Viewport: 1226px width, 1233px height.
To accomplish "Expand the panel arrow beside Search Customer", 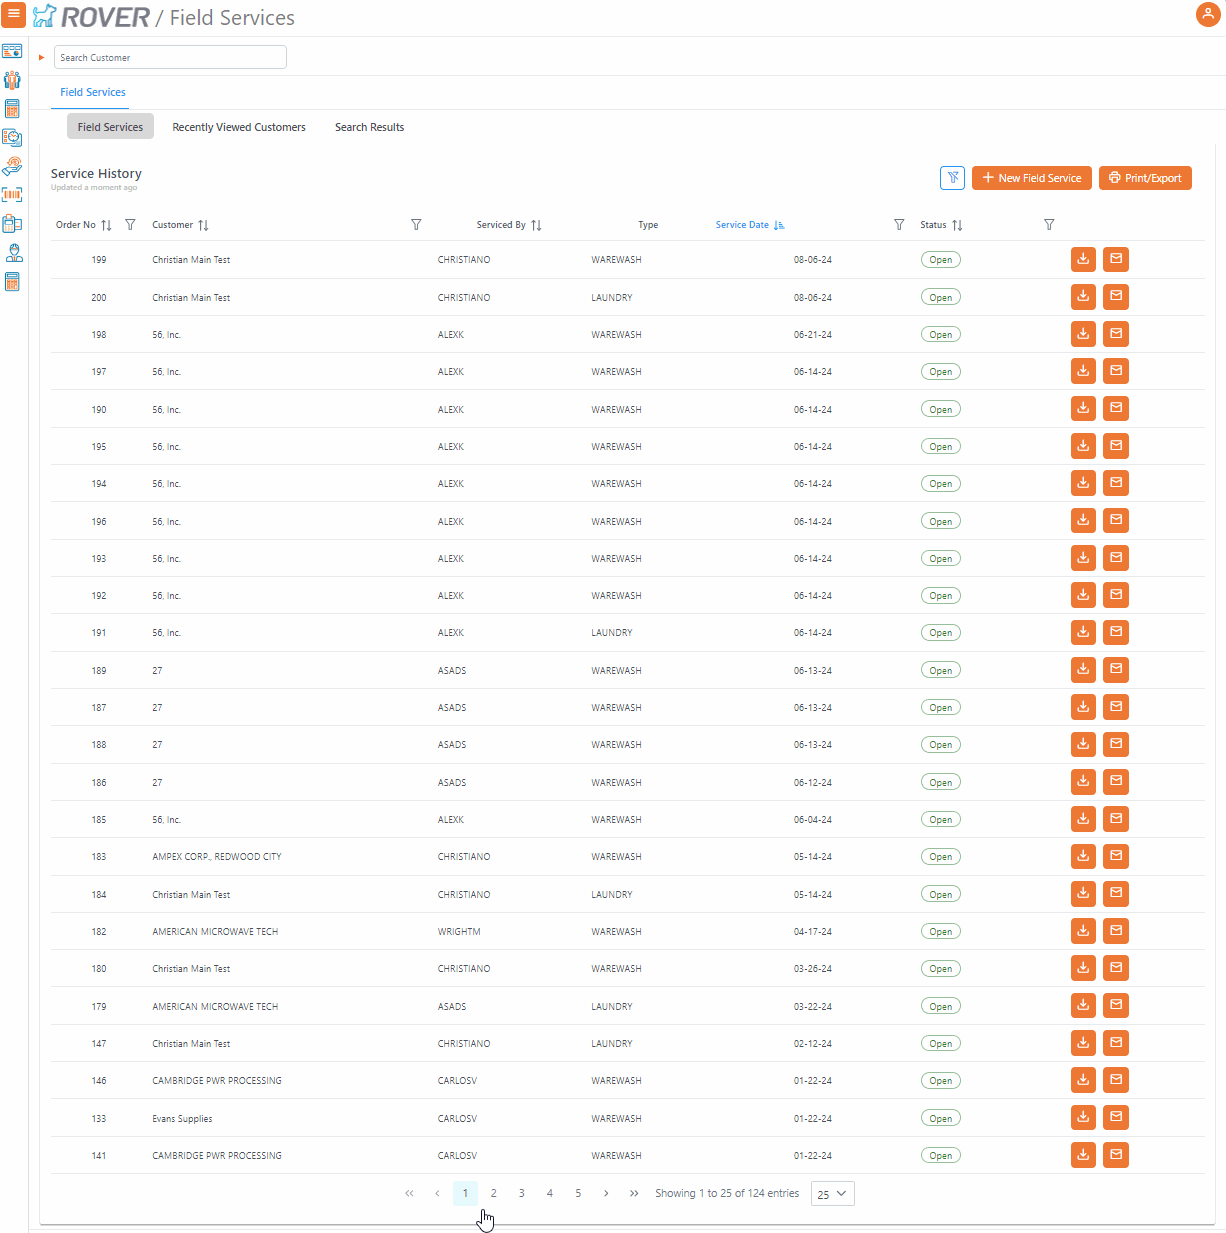I will (x=40, y=57).
